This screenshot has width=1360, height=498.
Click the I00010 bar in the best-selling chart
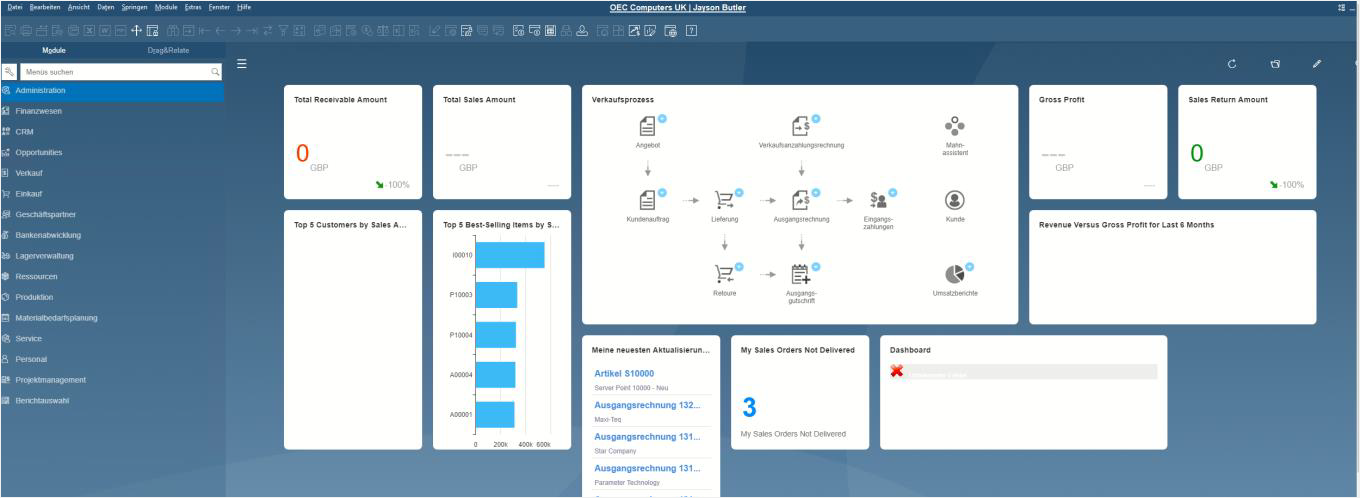coord(510,255)
